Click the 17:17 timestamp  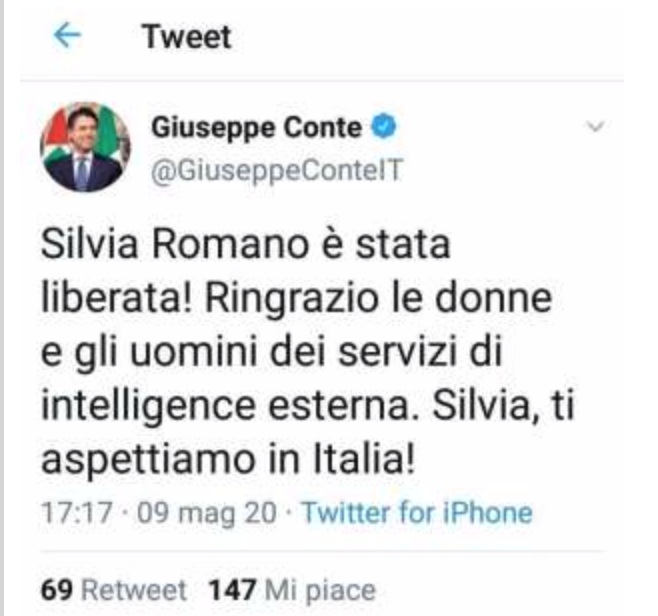pos(77,512)
